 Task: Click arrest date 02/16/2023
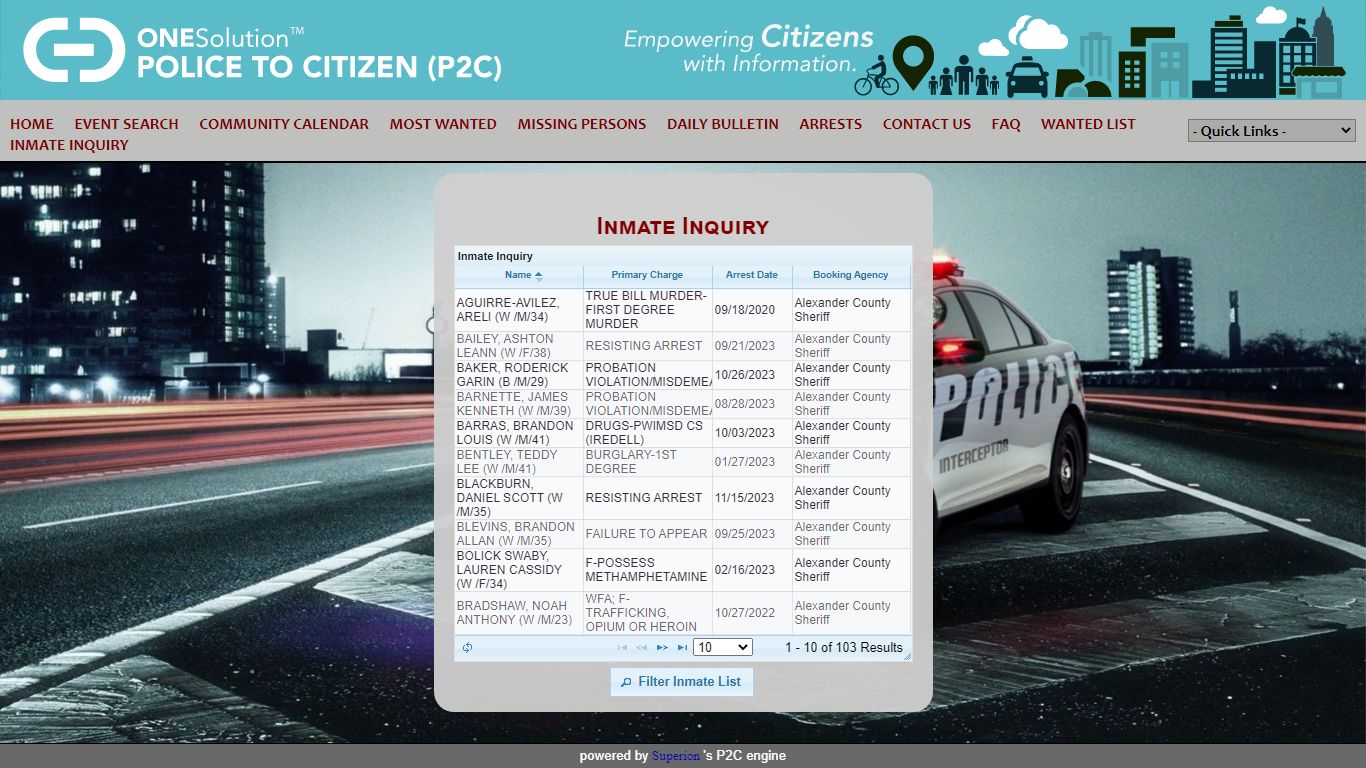tap(745, 570)
